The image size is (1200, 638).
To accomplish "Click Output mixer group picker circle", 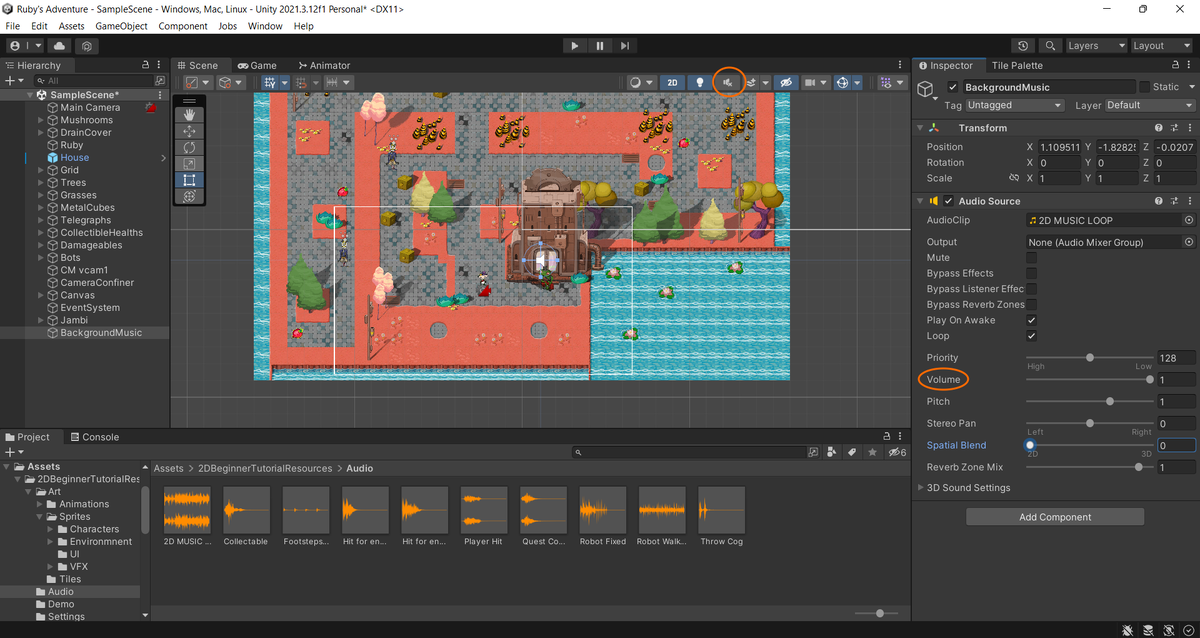I will 1189,242.
